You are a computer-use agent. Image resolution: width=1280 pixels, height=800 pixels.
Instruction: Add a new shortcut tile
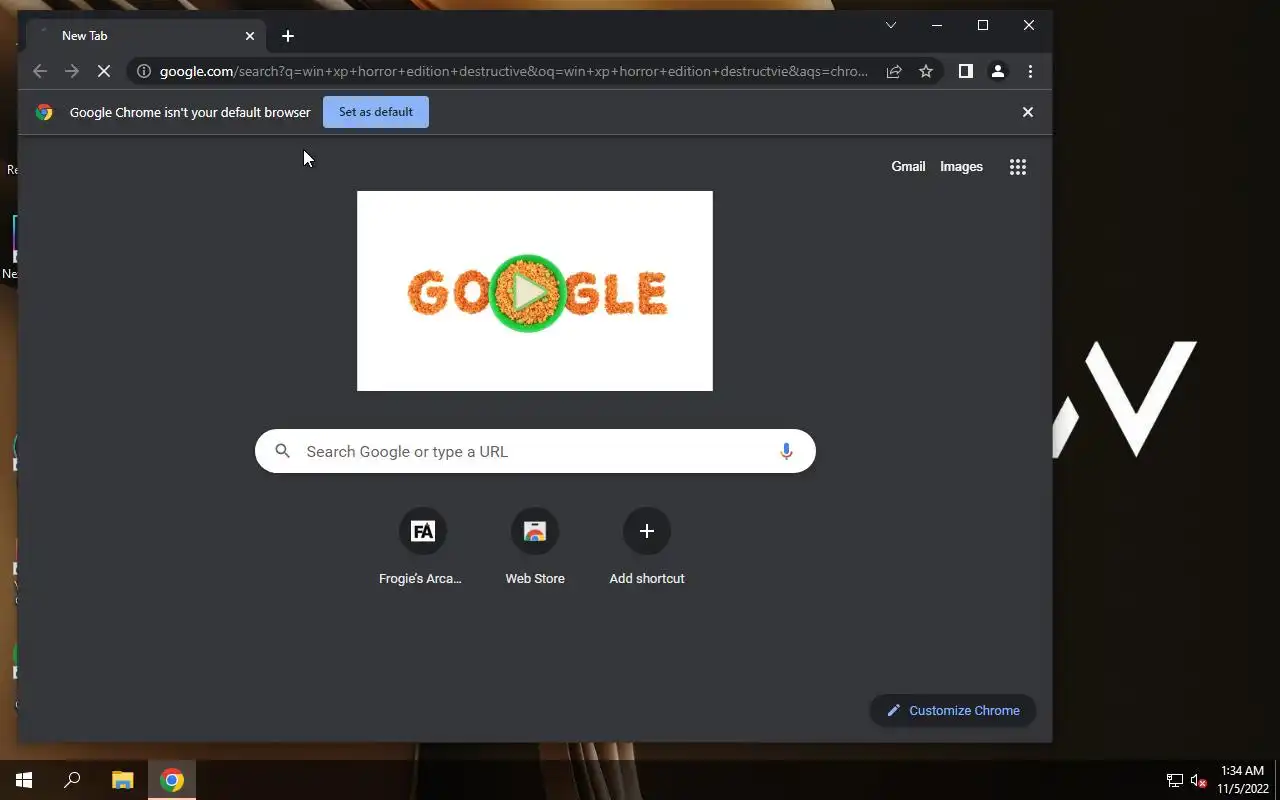coord(647,546)
